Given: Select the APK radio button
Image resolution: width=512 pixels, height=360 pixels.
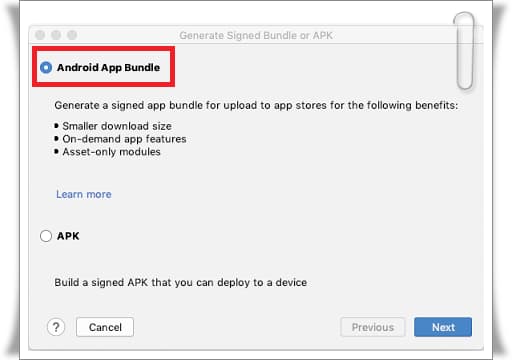Looking at the screenshot, I should tap(46, 236).
